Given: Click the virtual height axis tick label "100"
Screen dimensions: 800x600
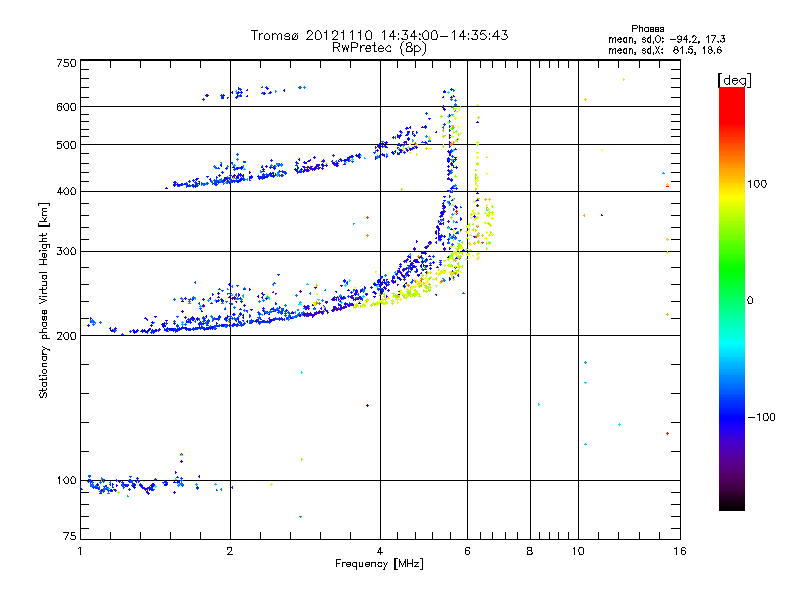Looking at the screenshot, I should pos(66,480).
